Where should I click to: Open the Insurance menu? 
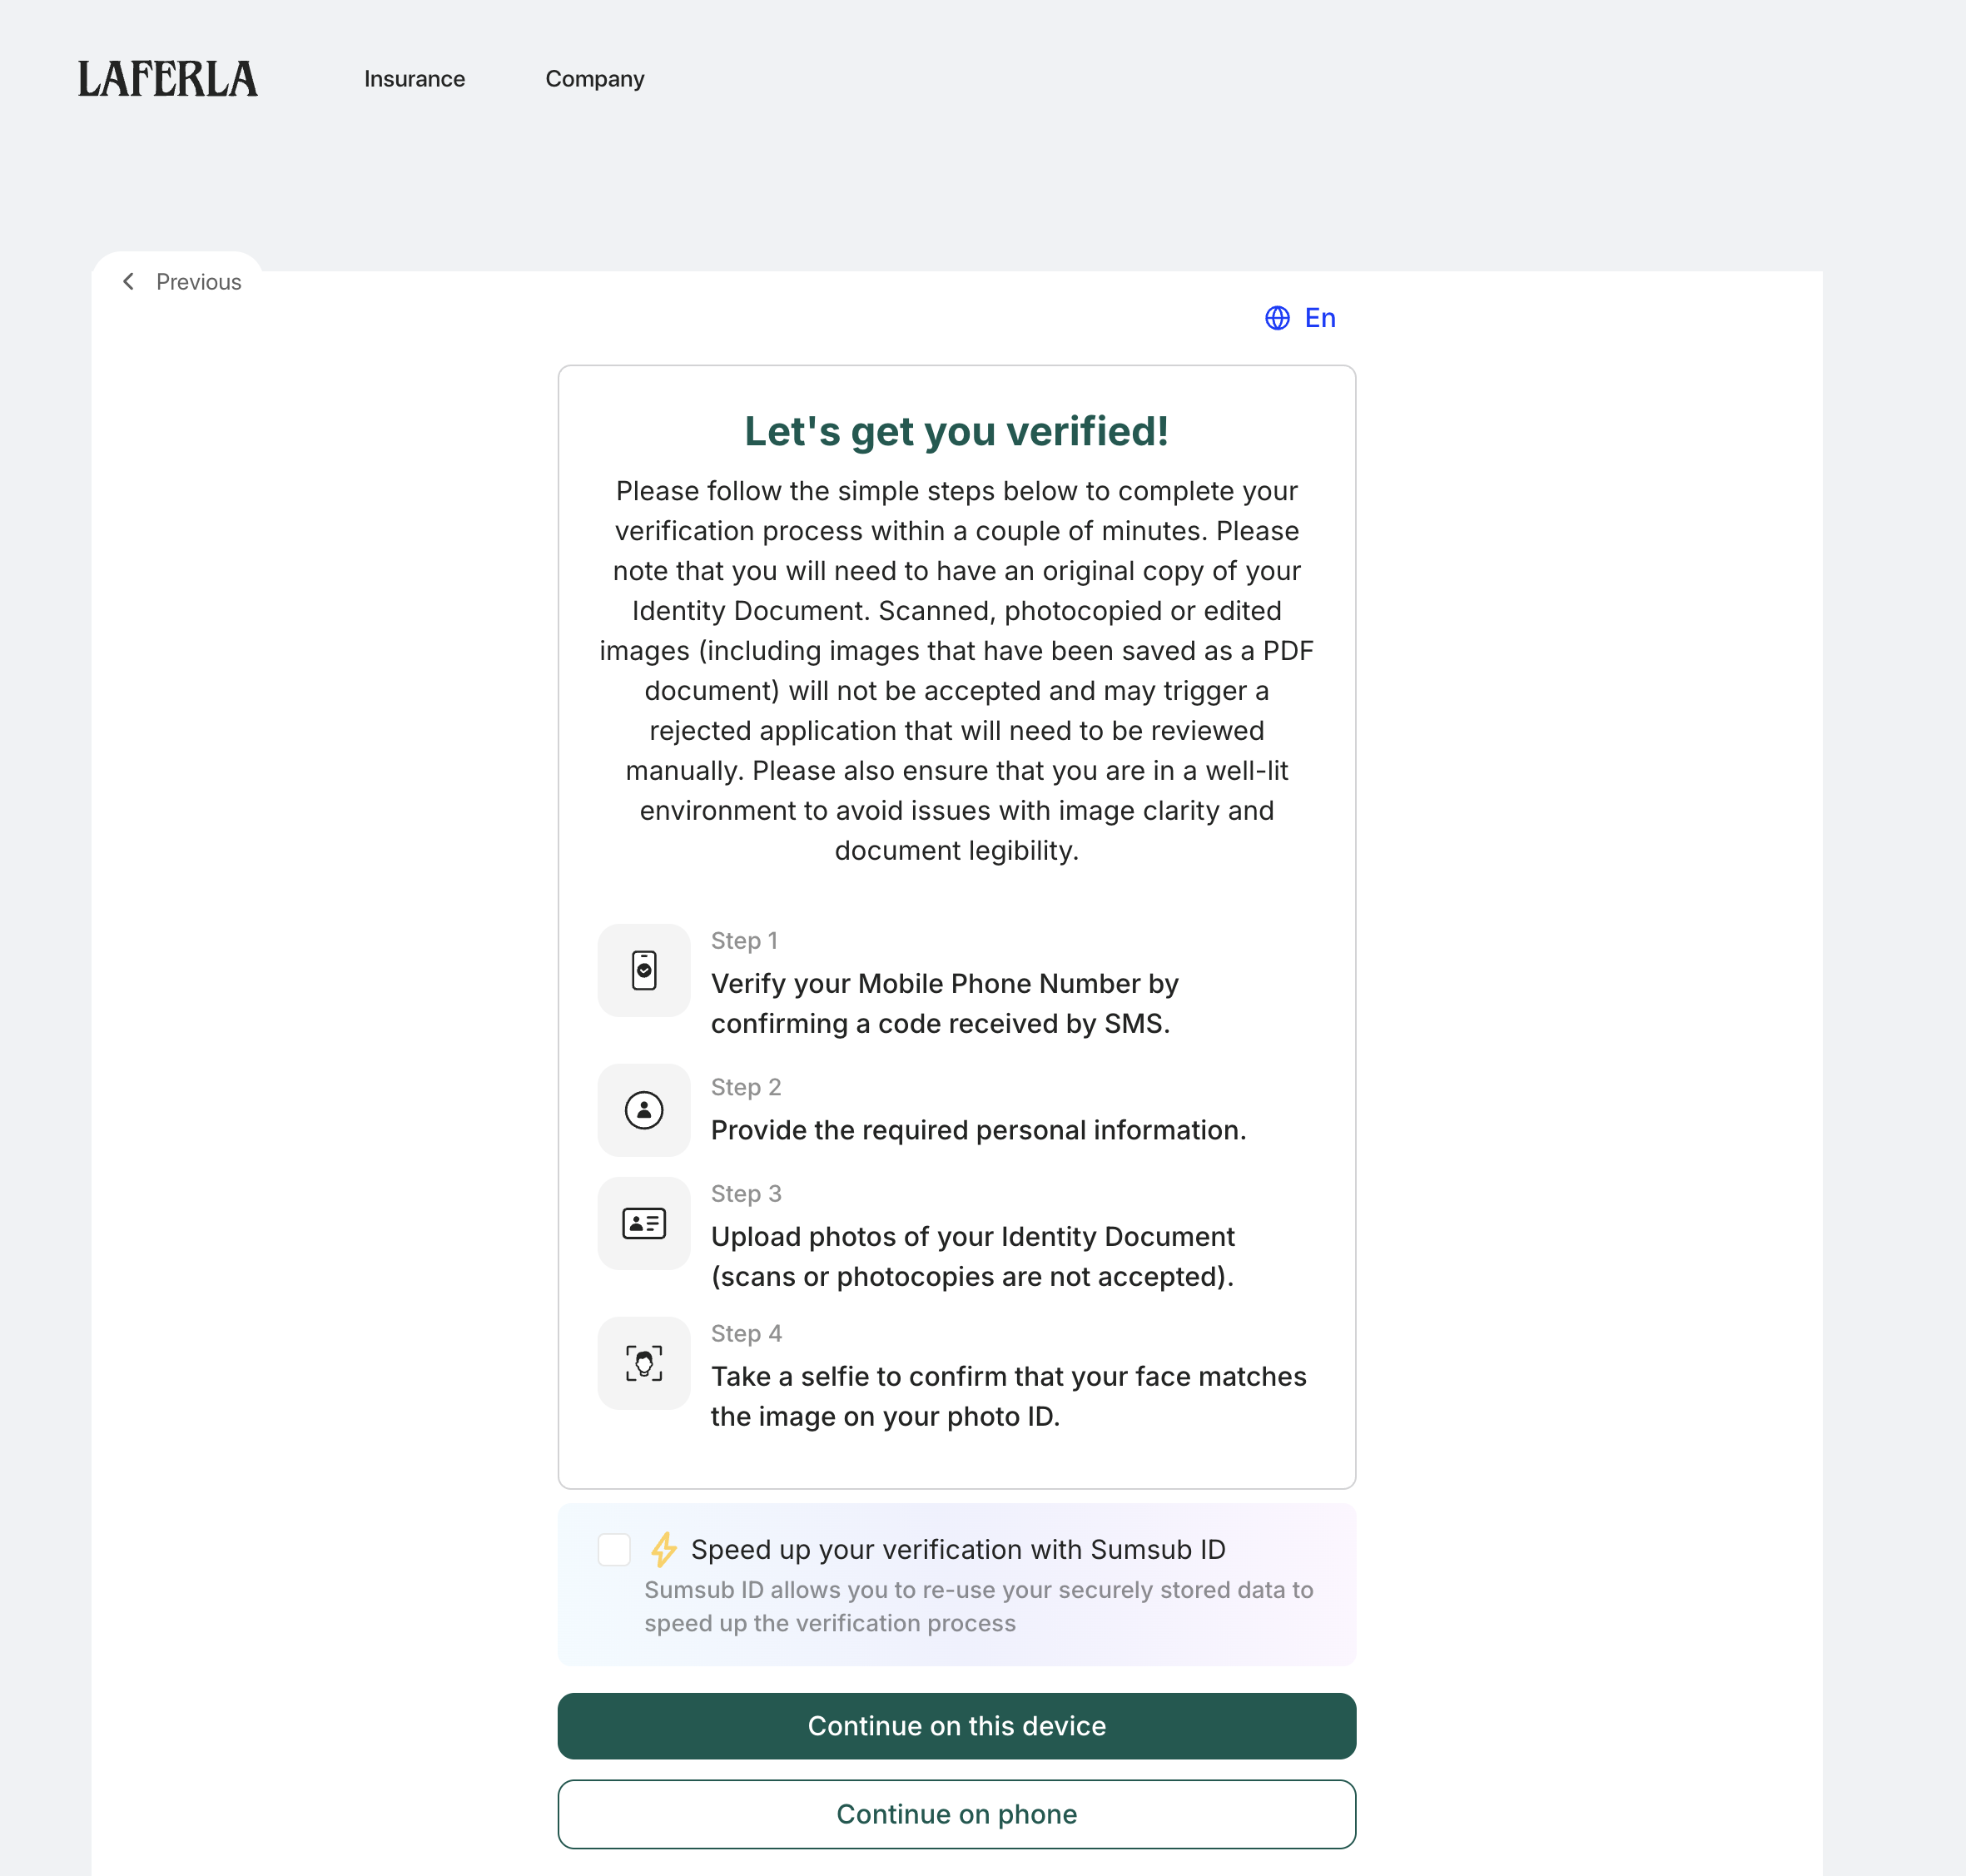point(414,79)
